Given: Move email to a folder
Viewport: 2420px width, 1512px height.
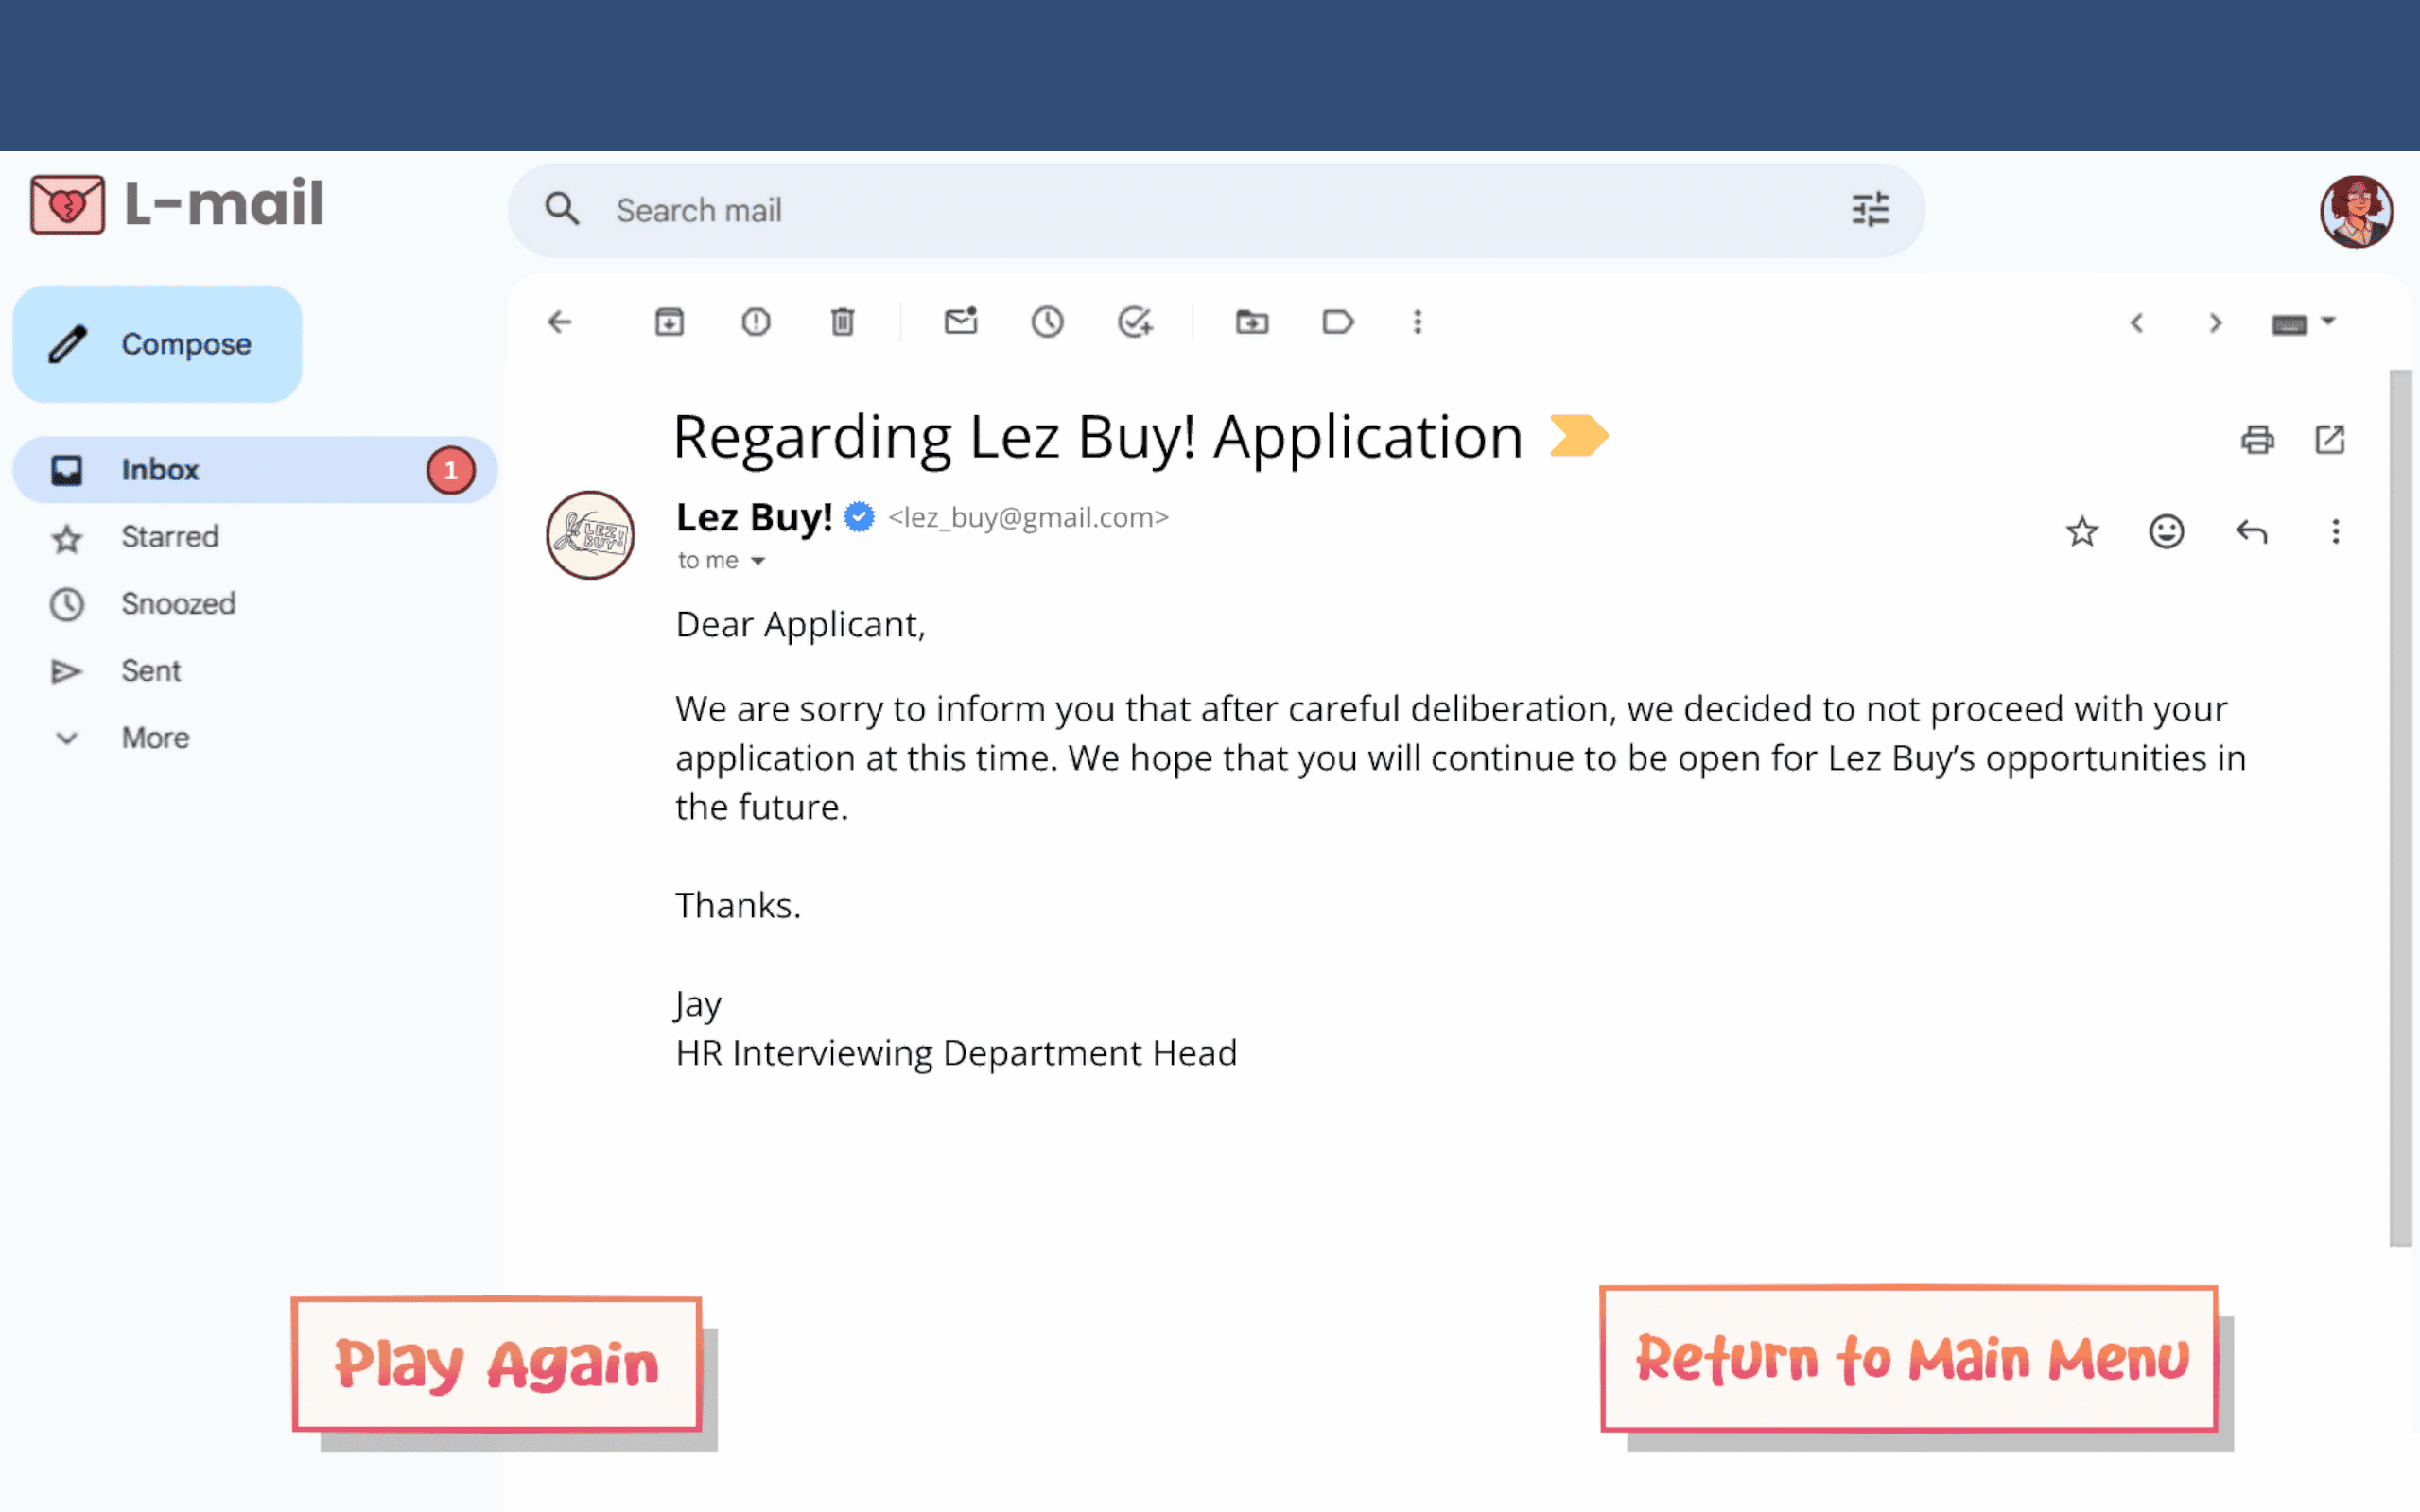Looking at the screenshot, I should 1251,322.
